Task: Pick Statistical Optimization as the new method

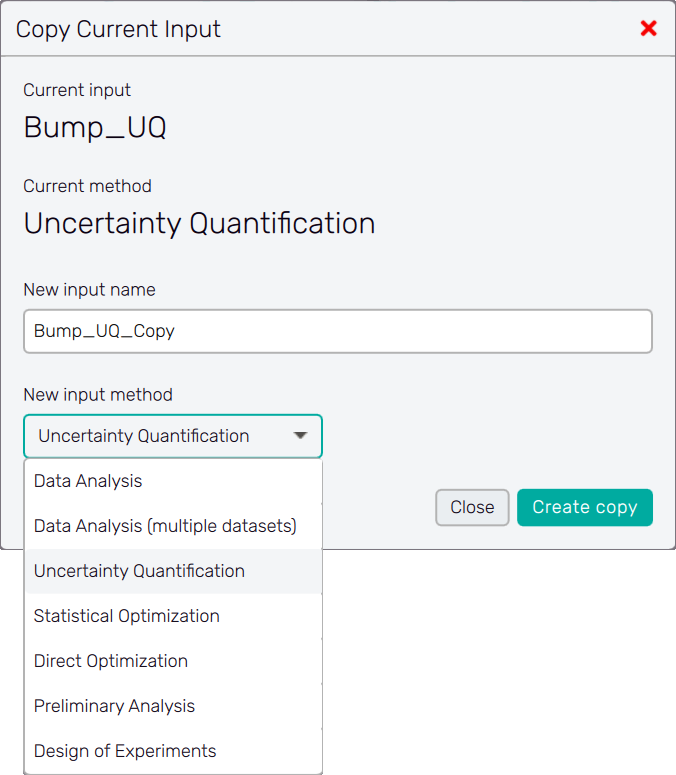Action: (127, 616)
